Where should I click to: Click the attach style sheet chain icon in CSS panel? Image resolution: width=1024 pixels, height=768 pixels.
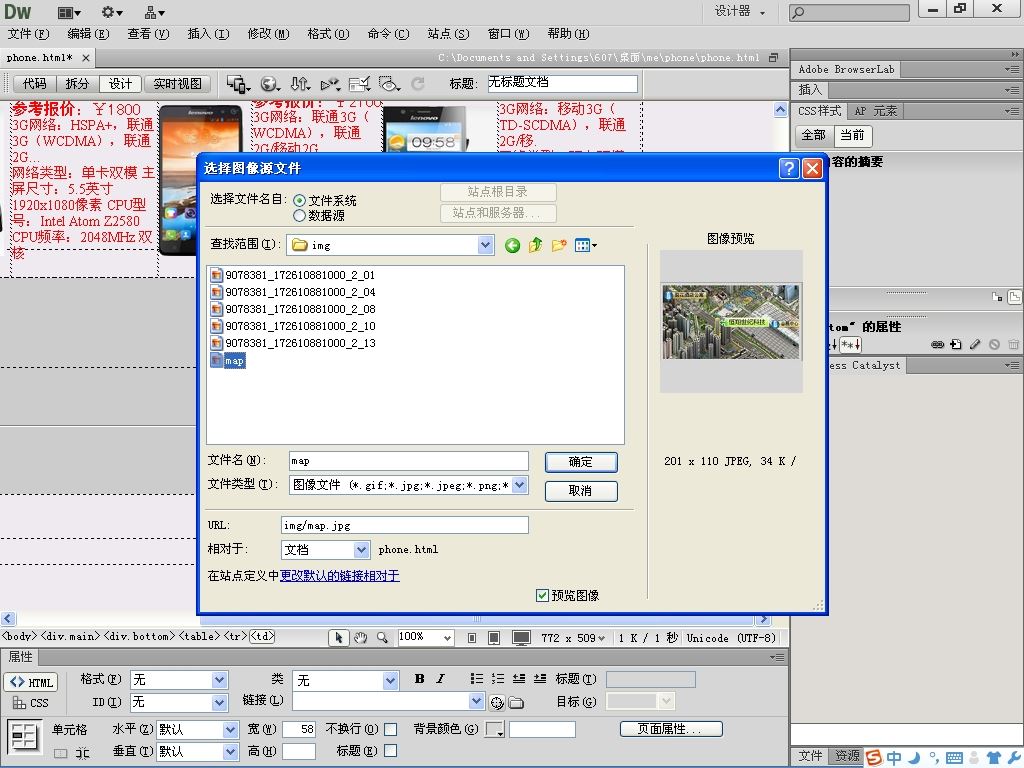(937, 345)
